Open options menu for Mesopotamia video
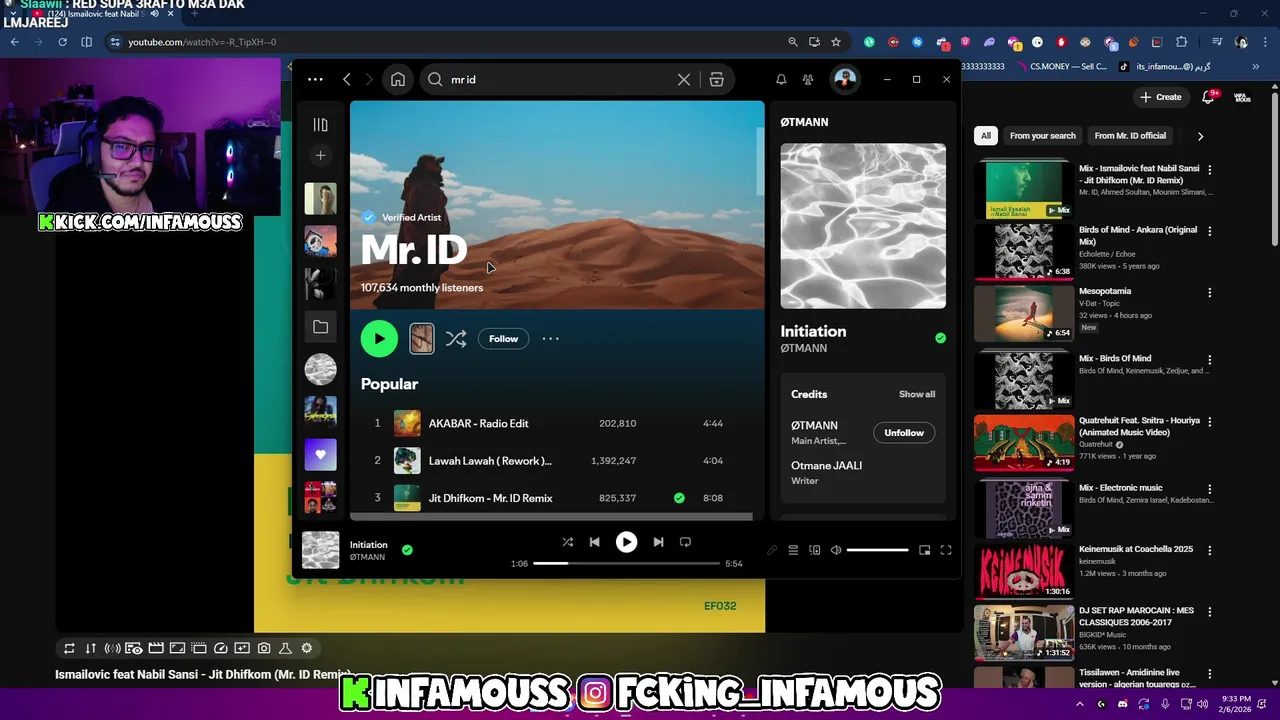 pyautogui.click(x=1209, y=293)
